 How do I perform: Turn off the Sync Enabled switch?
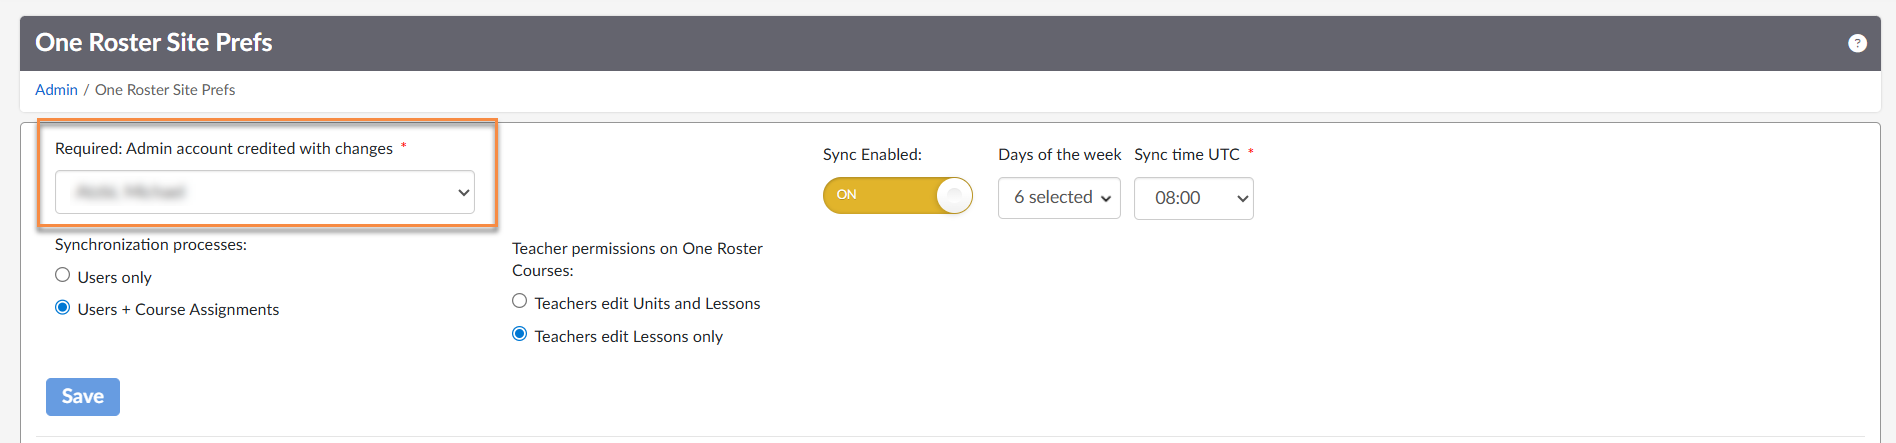tap(897, 195)
